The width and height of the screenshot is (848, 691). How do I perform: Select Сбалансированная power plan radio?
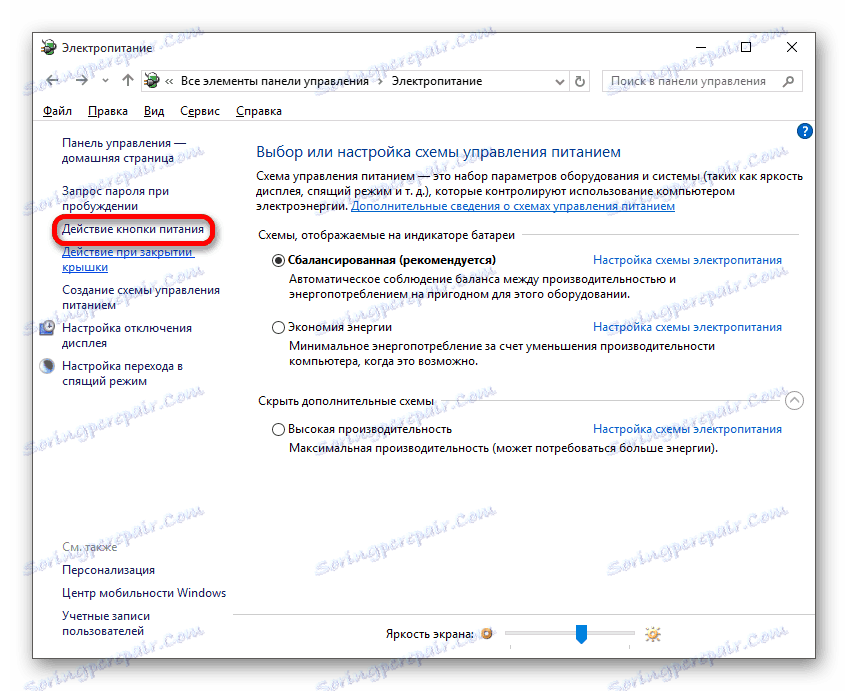pyautogui.click(x=278, y=261)
